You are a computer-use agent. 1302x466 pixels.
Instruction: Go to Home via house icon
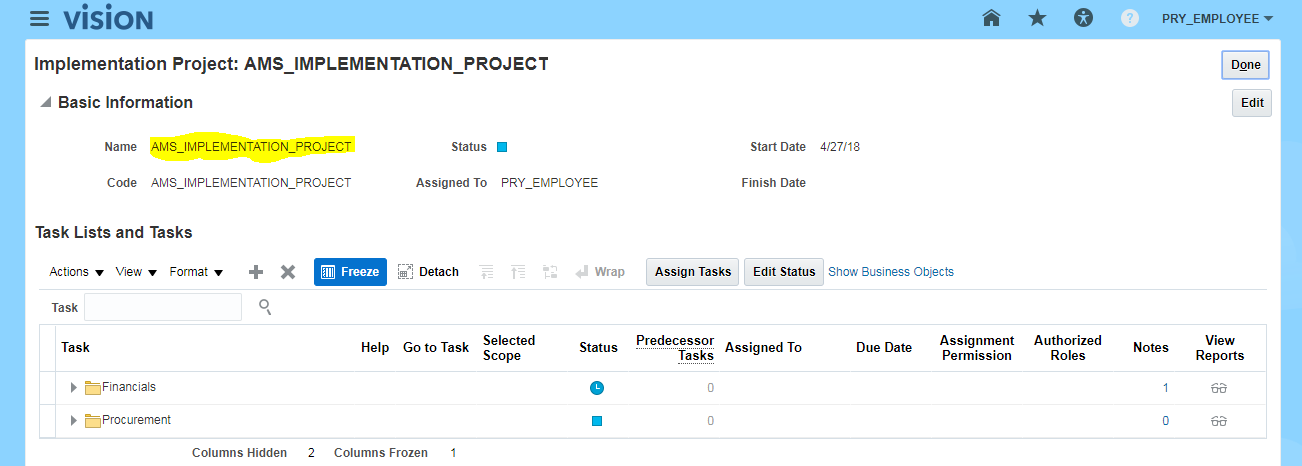pyautogui.click(x=991, y=18)
